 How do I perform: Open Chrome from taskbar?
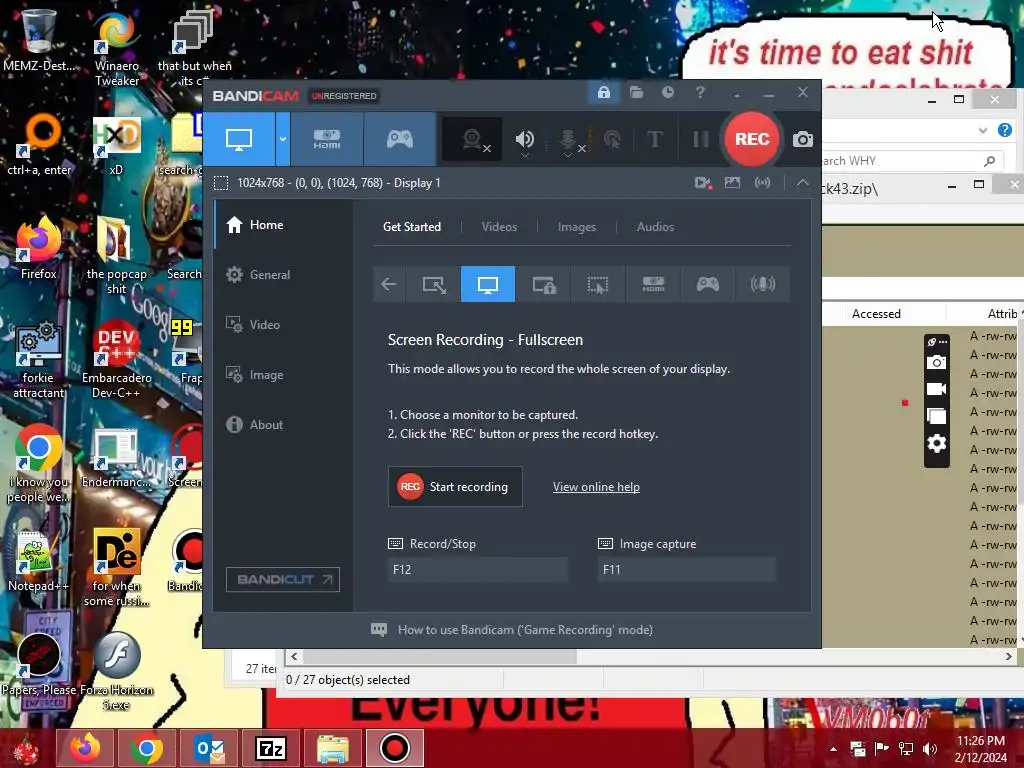(146, 748)
